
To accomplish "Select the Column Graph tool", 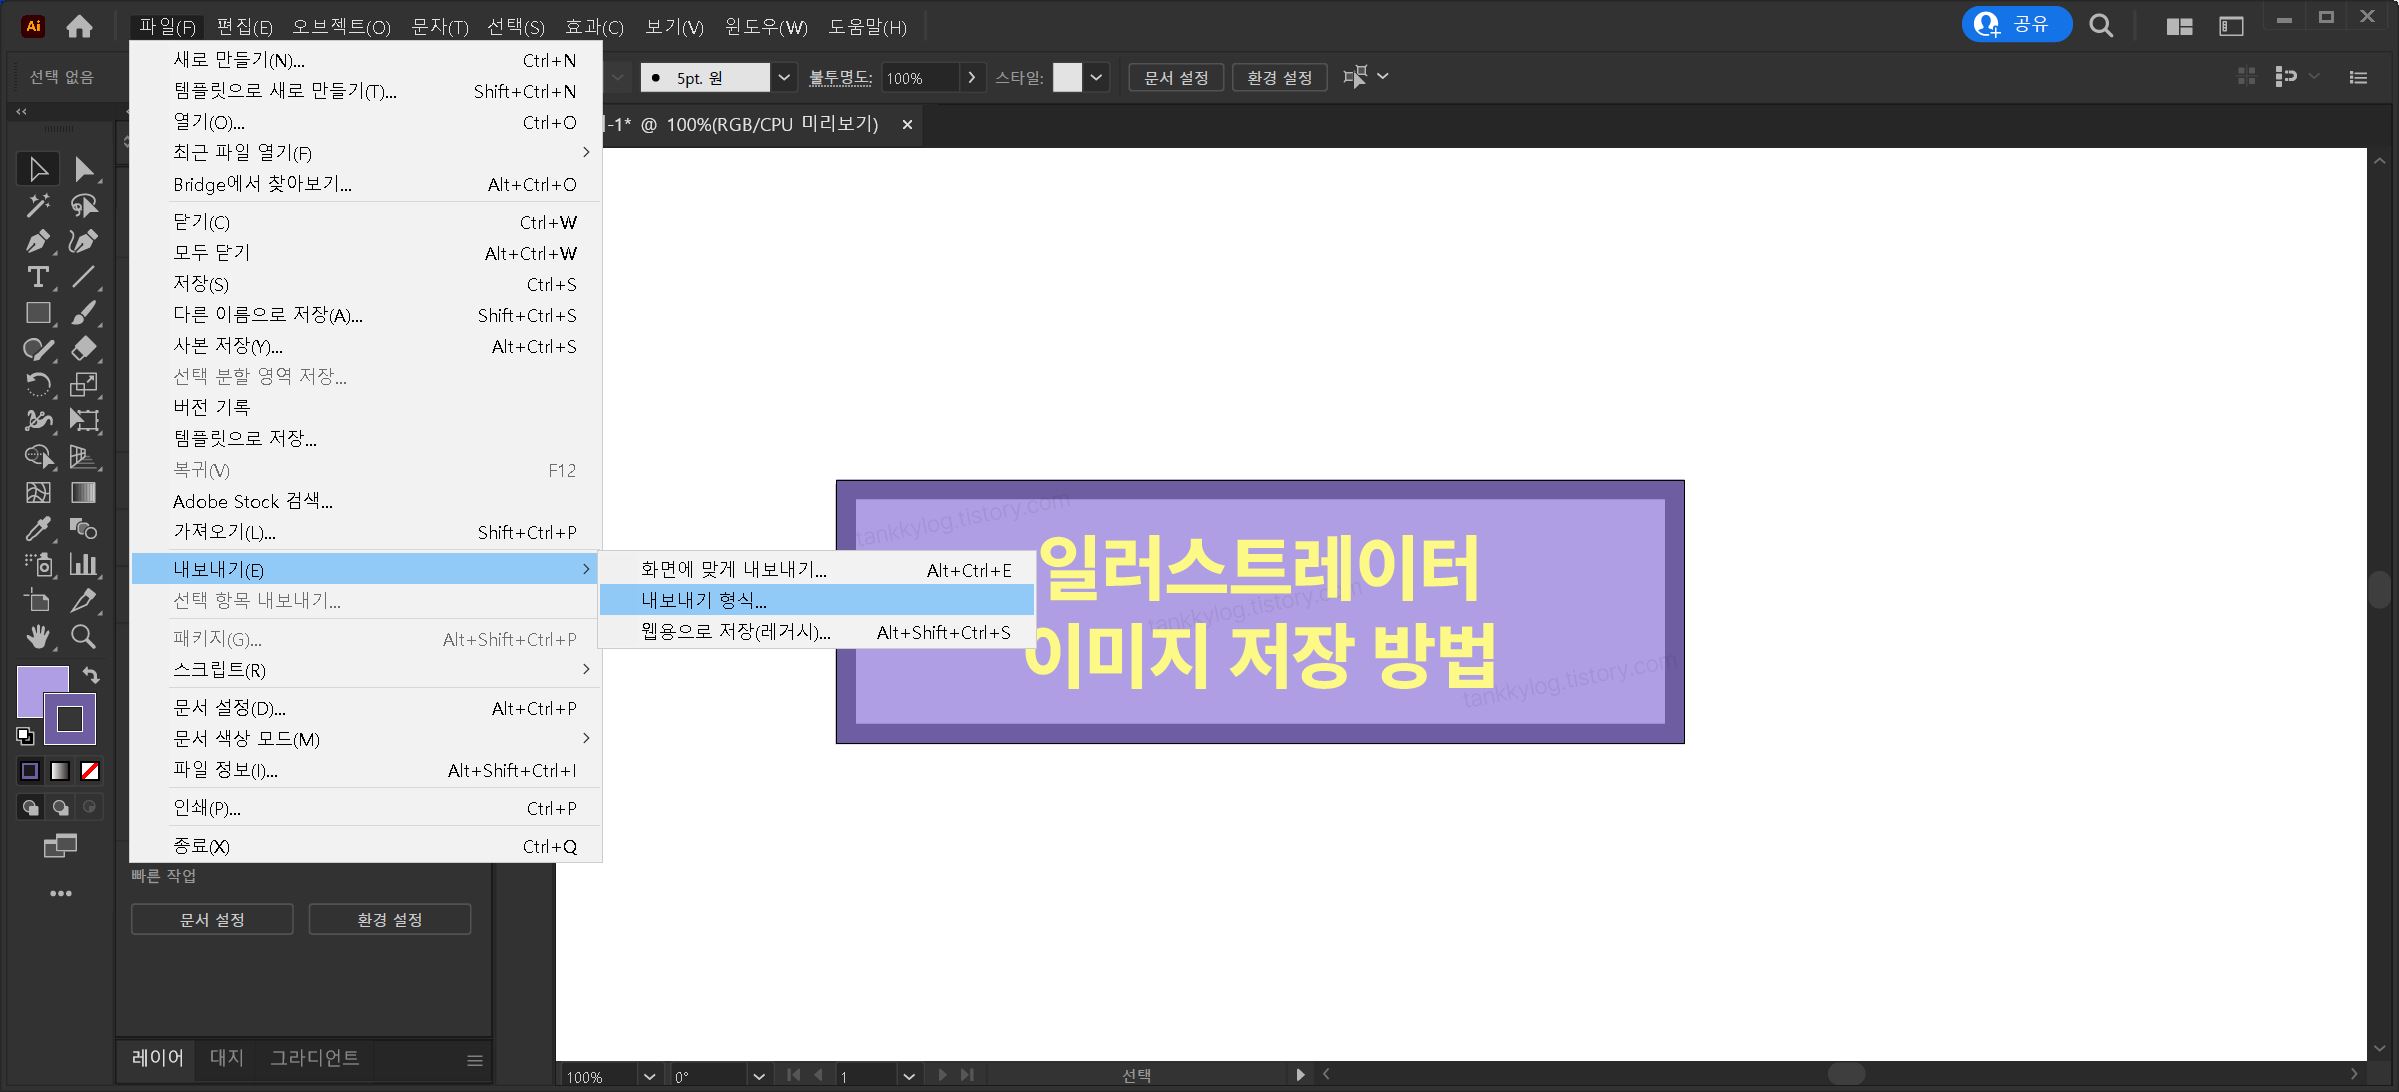I will pyautogui.click(x=84, y=565).
